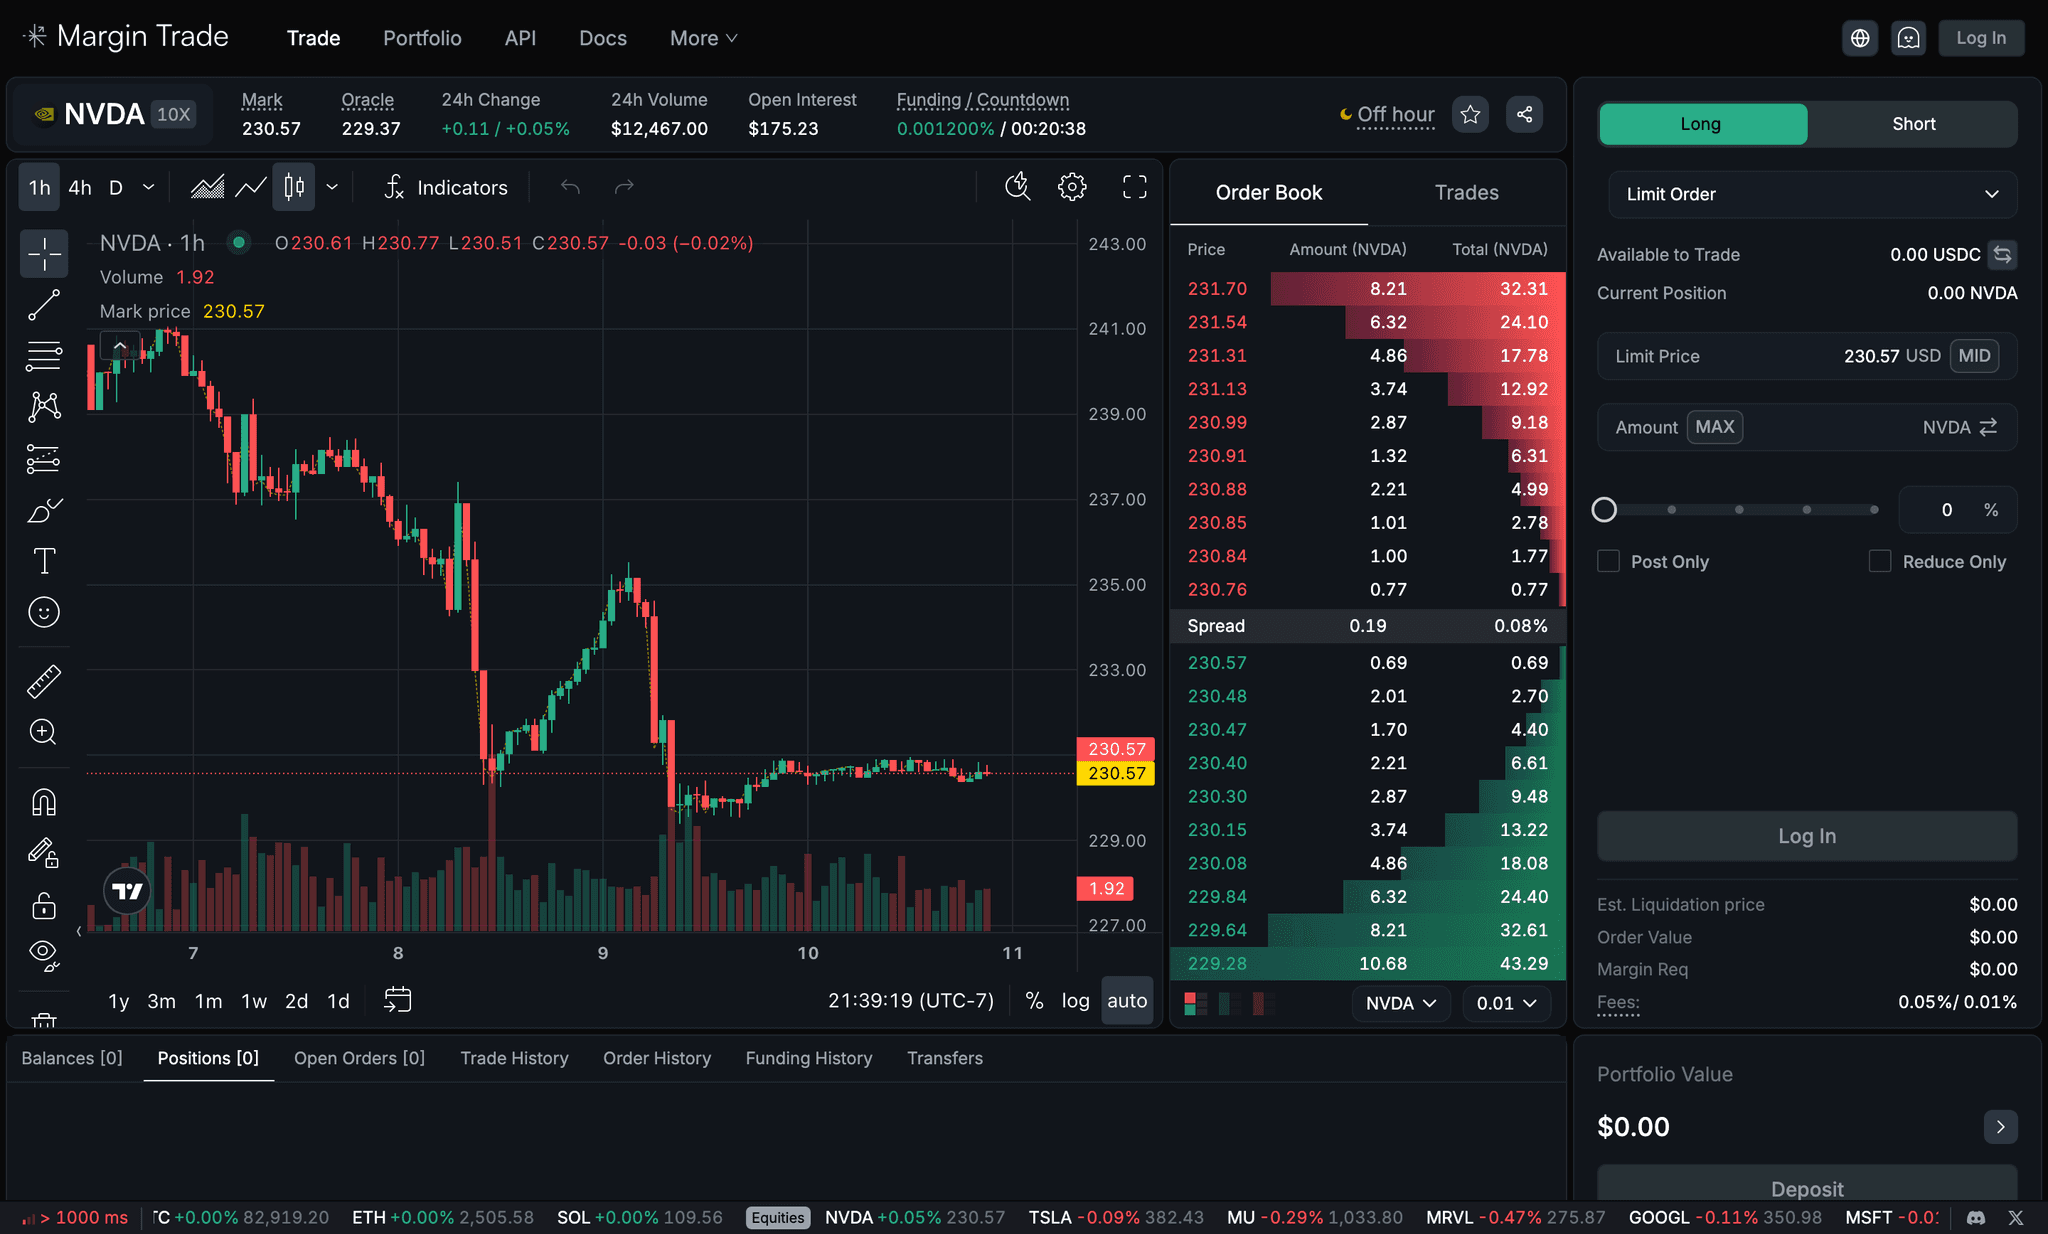Expand Portfolio Value arrow
Screen dimensions: 2048x1234
pyautogui.click(x=2000, y=1127)
